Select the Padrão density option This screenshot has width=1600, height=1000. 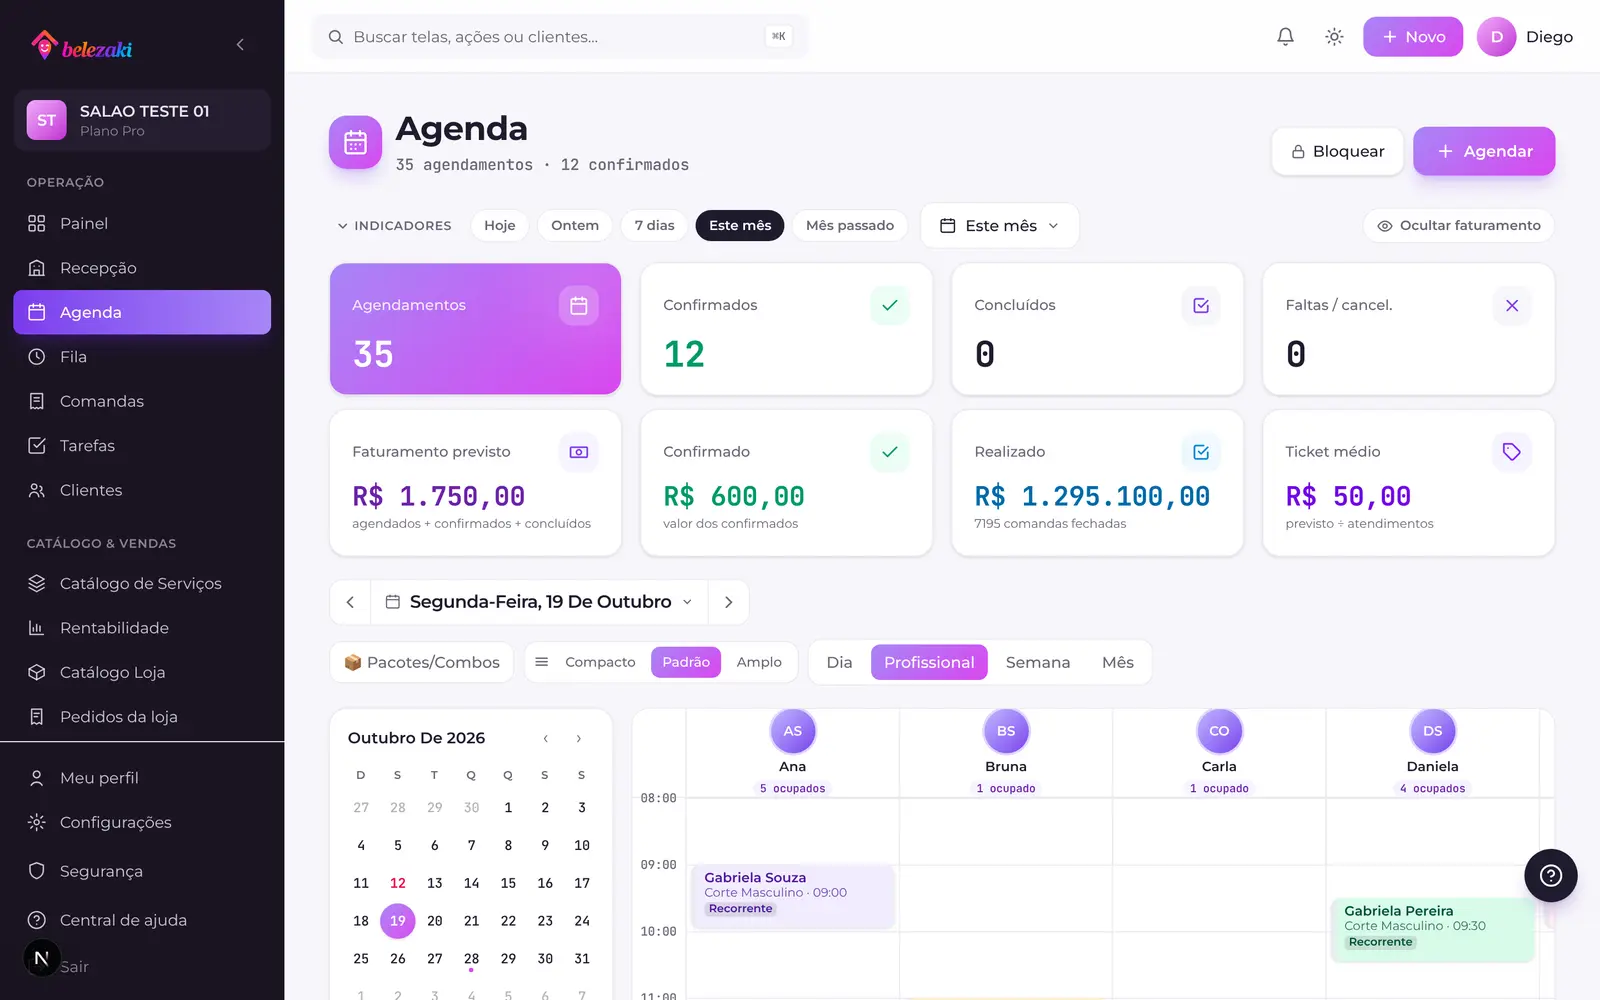pos(686,662)
